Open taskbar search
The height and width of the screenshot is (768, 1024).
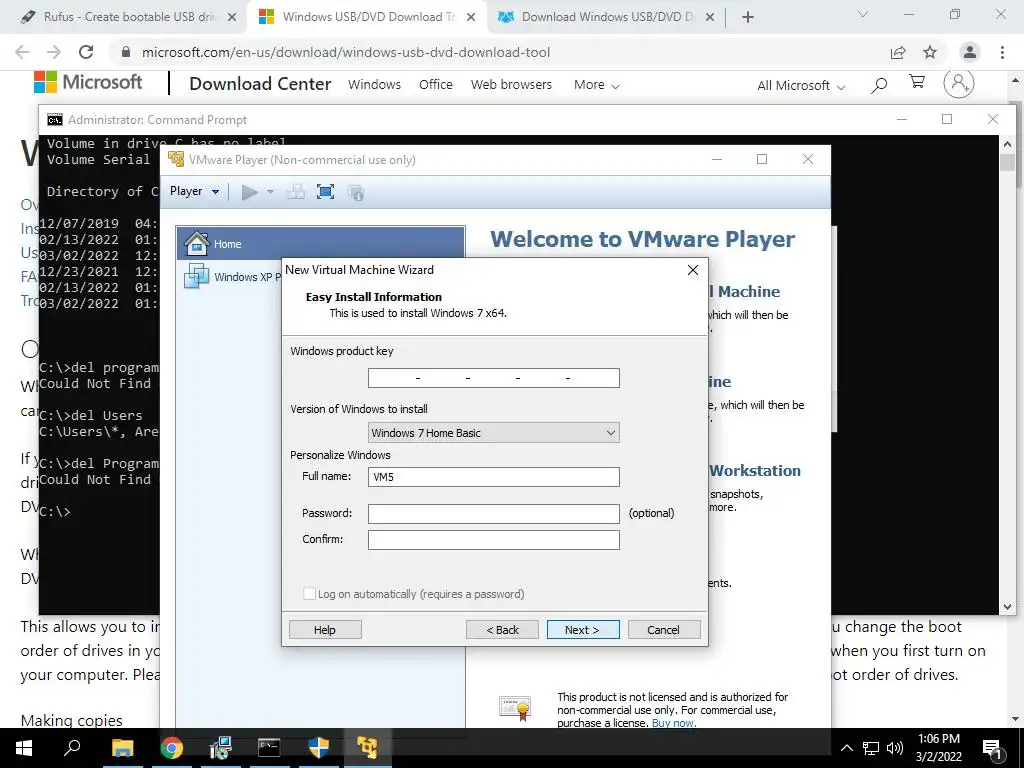(x=72, y=748)
